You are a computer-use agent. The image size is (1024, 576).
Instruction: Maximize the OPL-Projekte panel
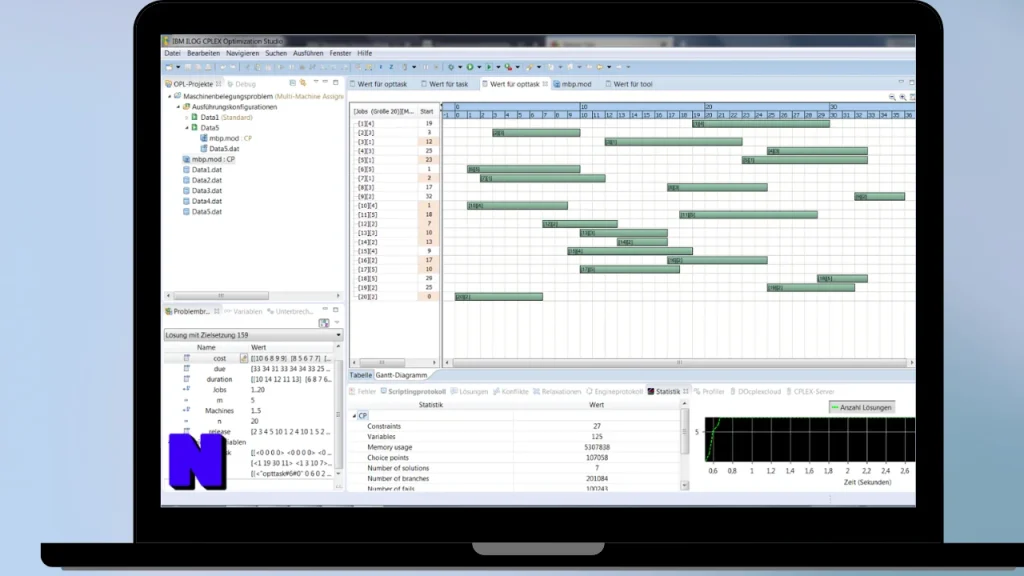[x=336, y=82]
